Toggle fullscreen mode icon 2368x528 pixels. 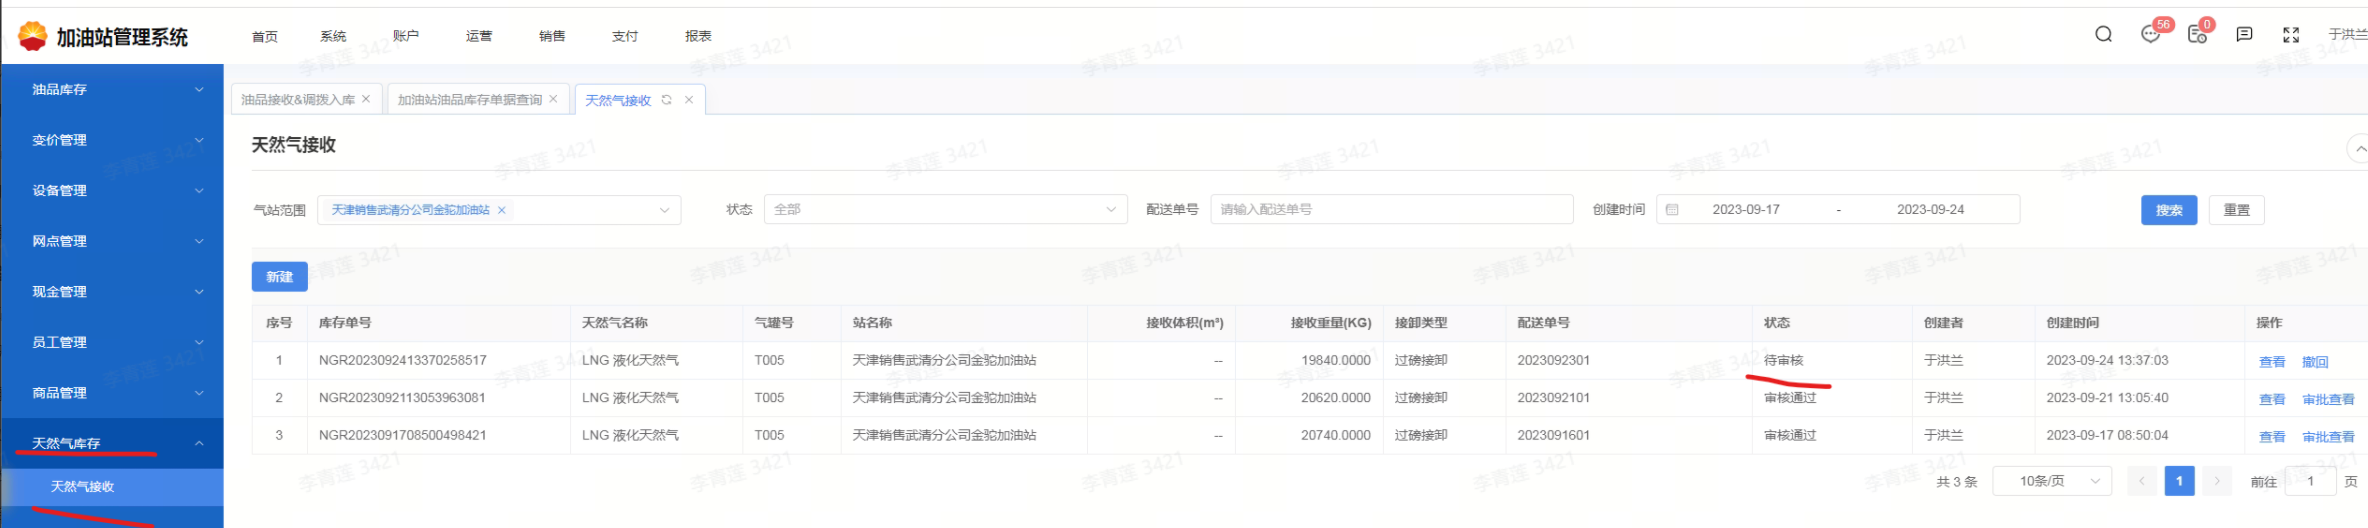click(2291, 35)
